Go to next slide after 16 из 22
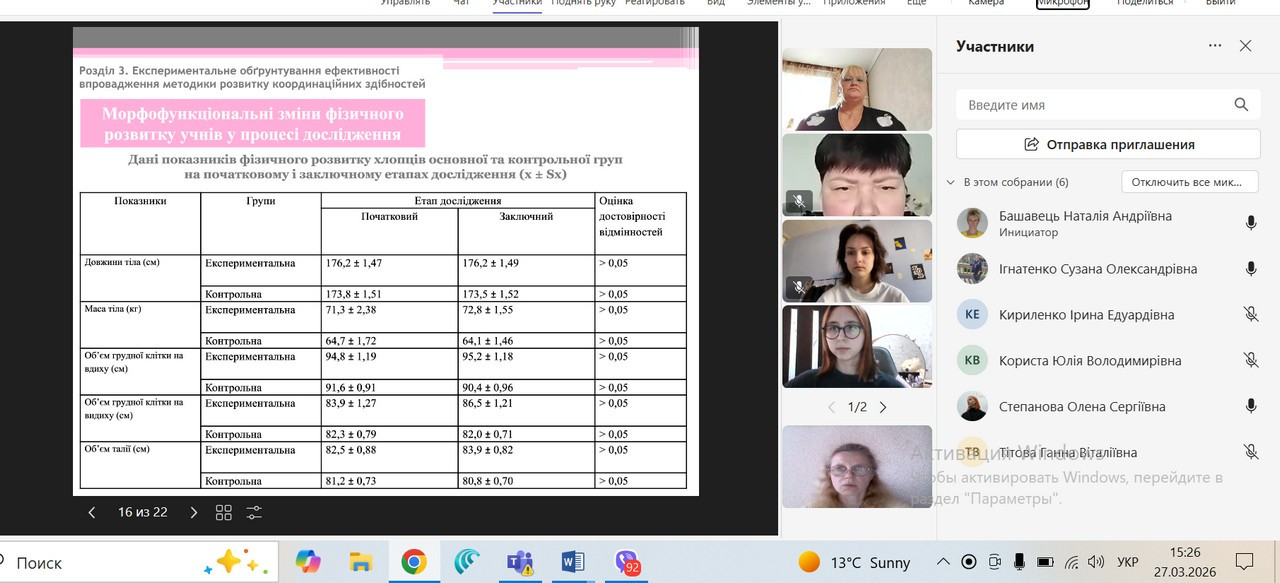The height and width of the screenshot is (583, 1280). point(194,512)
